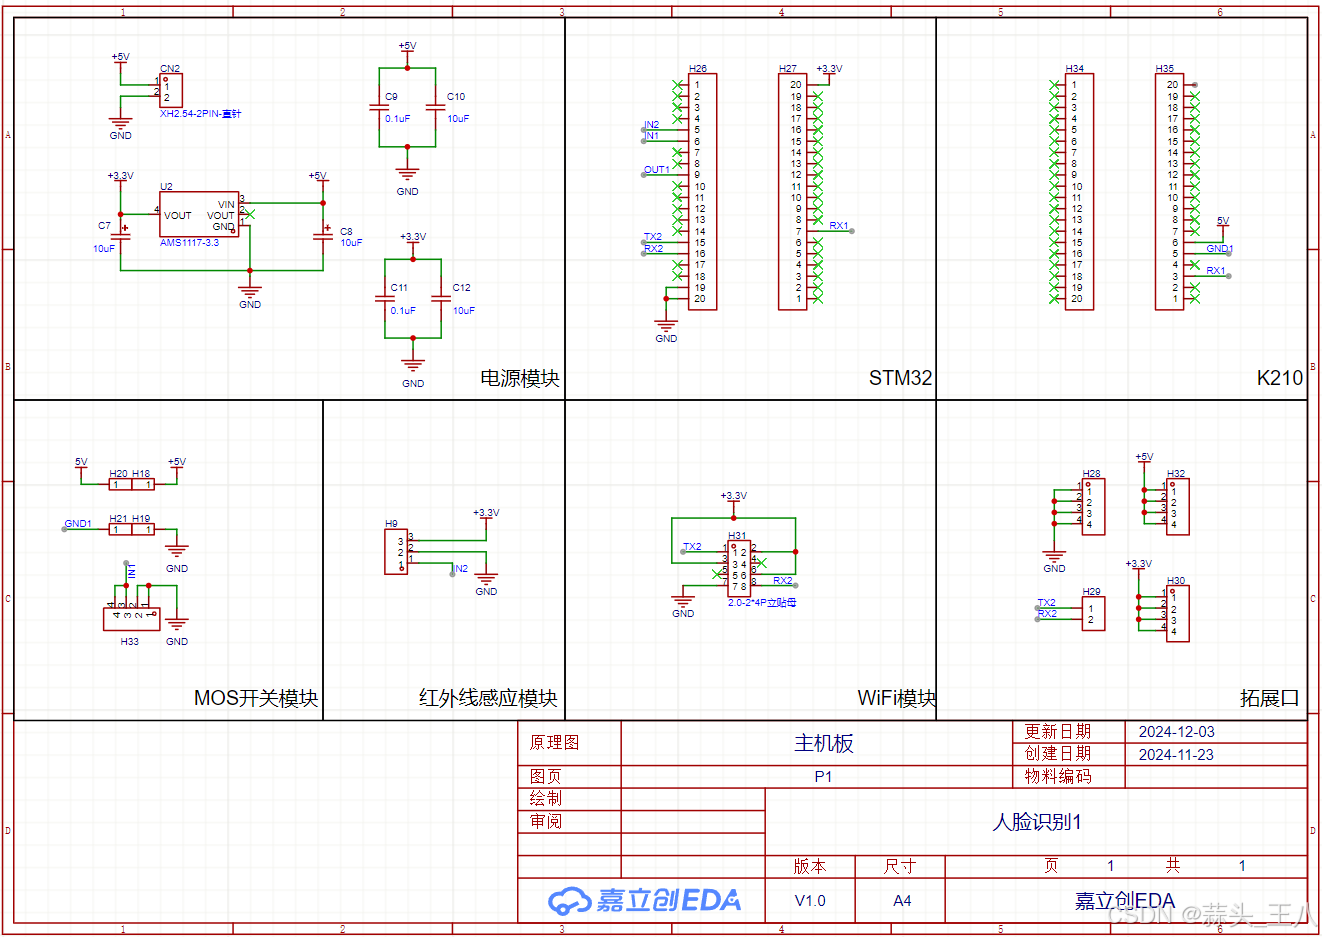Click the 嘉立创EDA cloud logo
This screenshot has height=937, width=1322.
(644, 900)
